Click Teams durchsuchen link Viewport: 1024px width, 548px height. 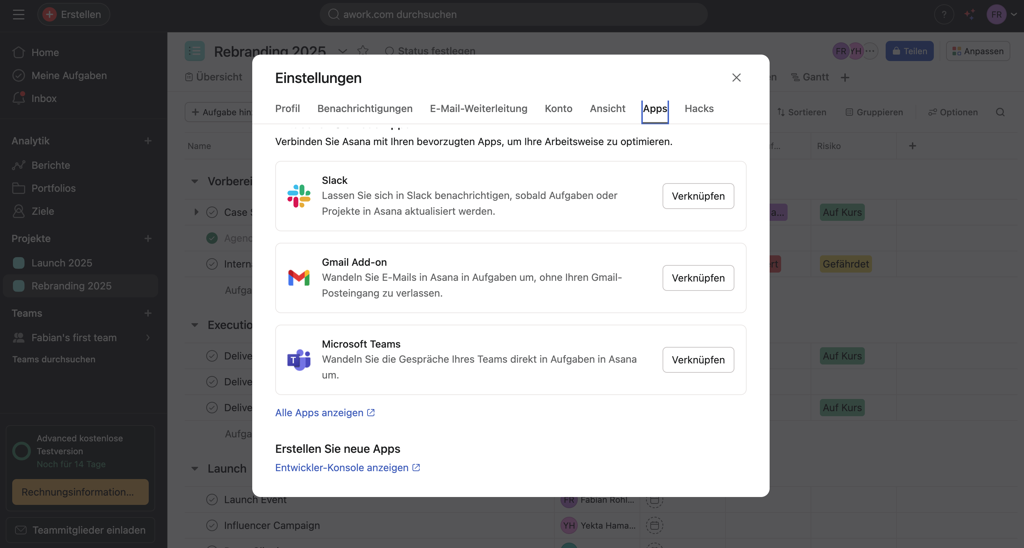coord(54,359)
